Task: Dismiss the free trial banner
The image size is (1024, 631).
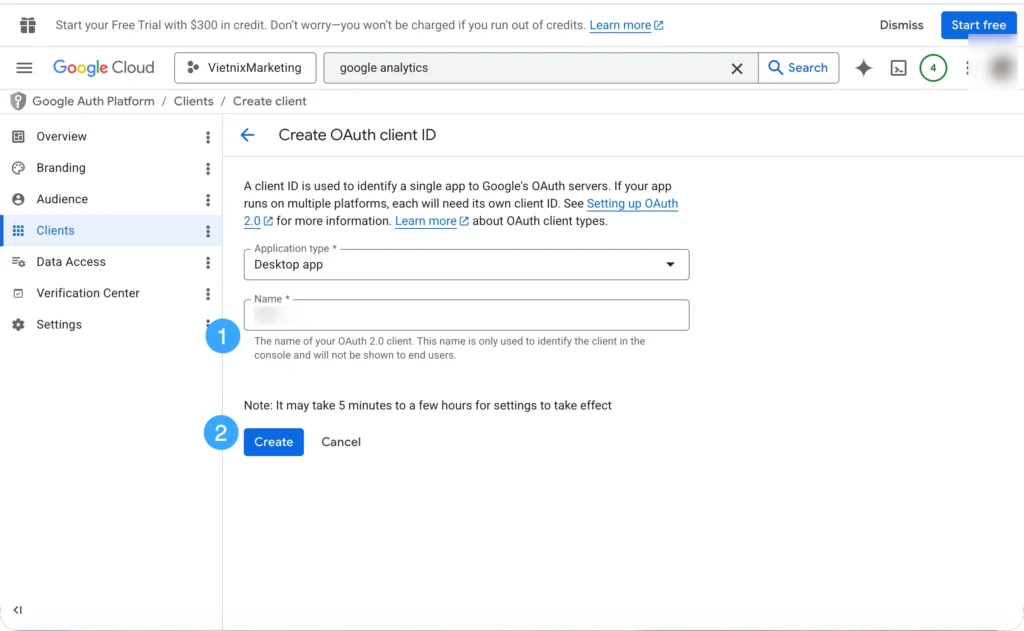Action: (901, 25)
